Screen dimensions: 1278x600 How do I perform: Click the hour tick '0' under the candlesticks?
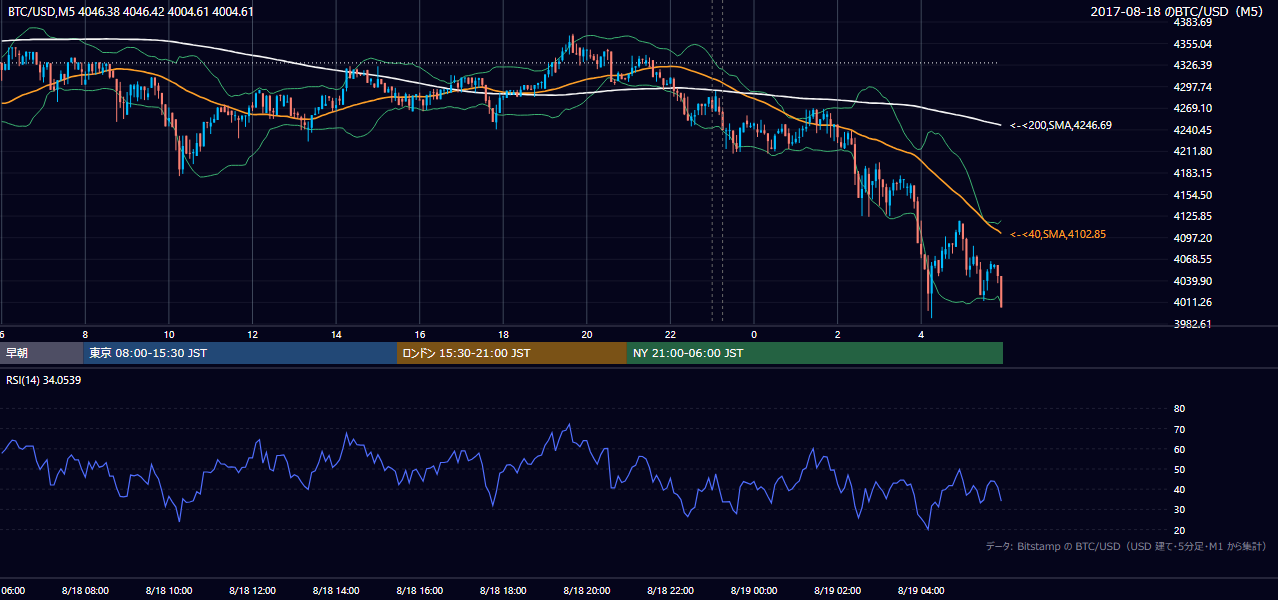coord(754,335)
